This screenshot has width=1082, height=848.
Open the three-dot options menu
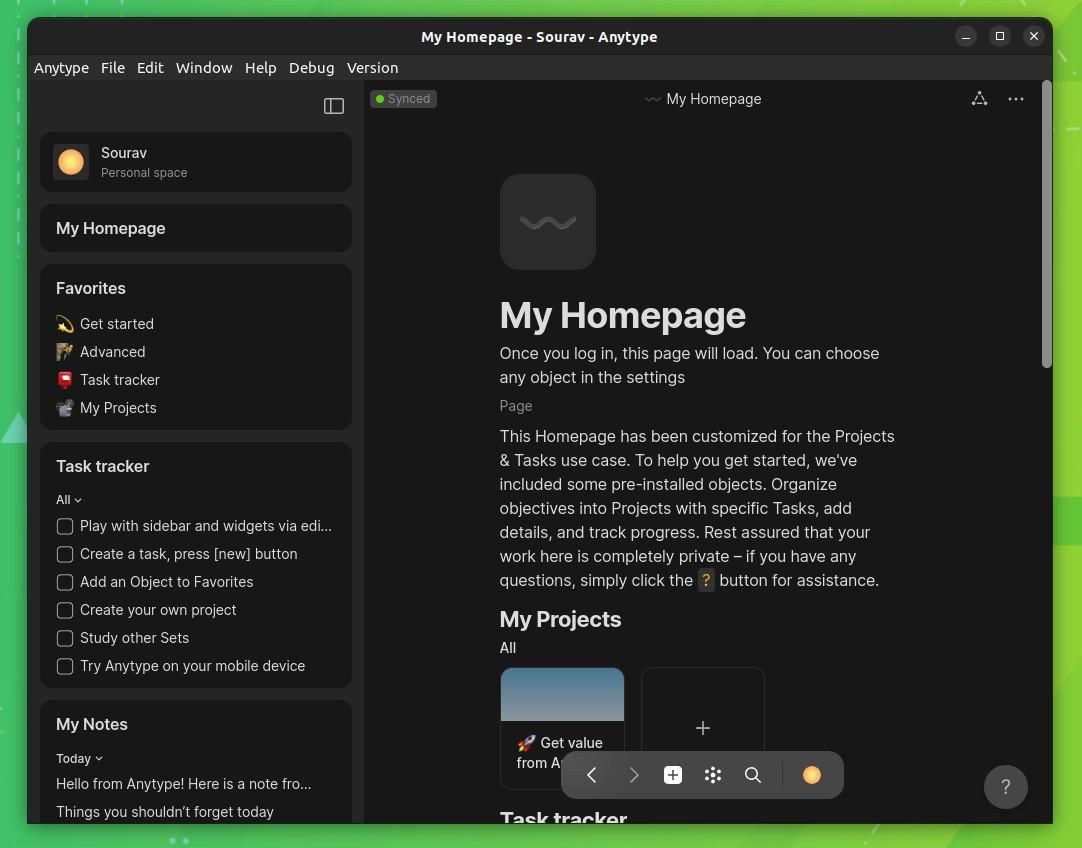[x=1016, y=99]
